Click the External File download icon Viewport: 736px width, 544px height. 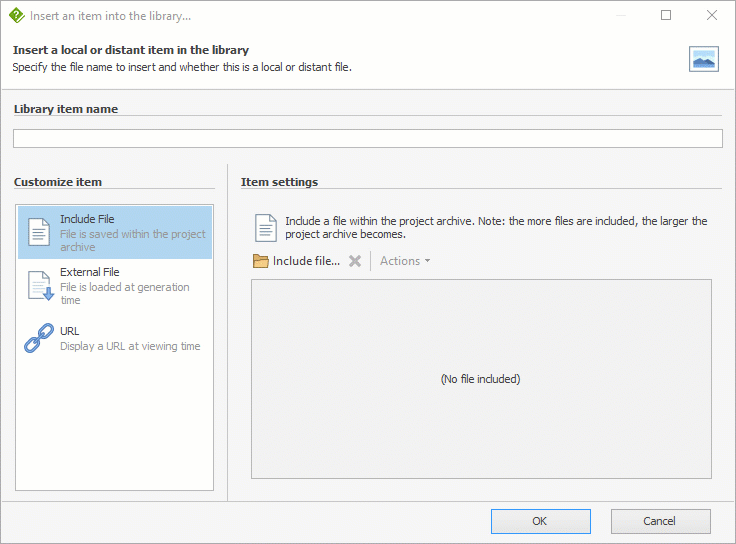39,286
